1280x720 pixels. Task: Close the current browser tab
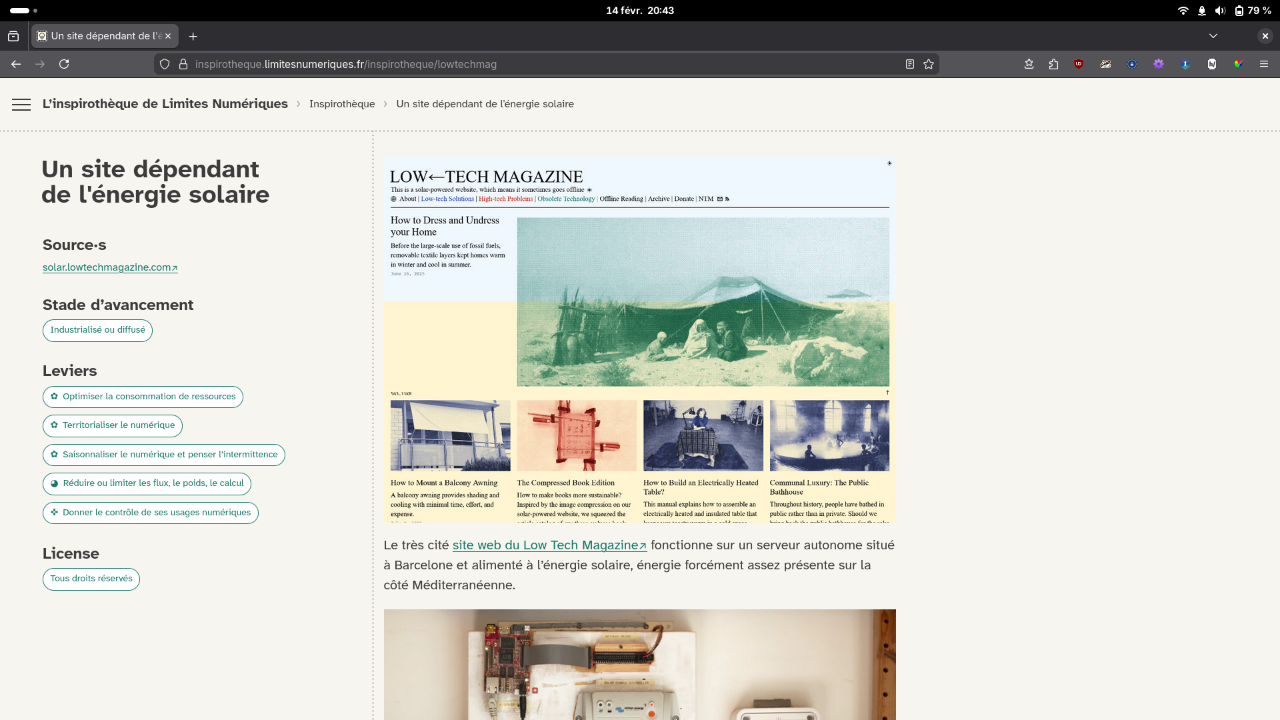(x=168, y=36)
